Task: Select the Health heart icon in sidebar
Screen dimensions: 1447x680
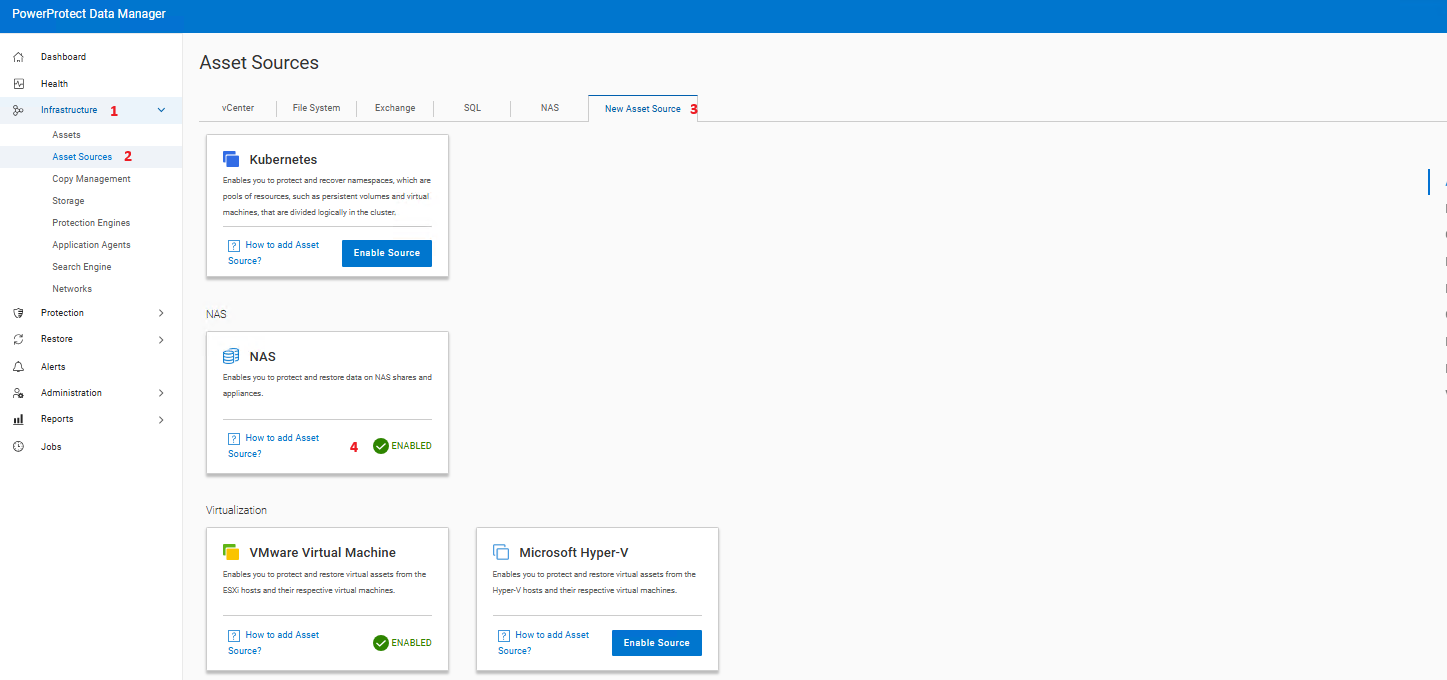Action: (x=17, y=83)
